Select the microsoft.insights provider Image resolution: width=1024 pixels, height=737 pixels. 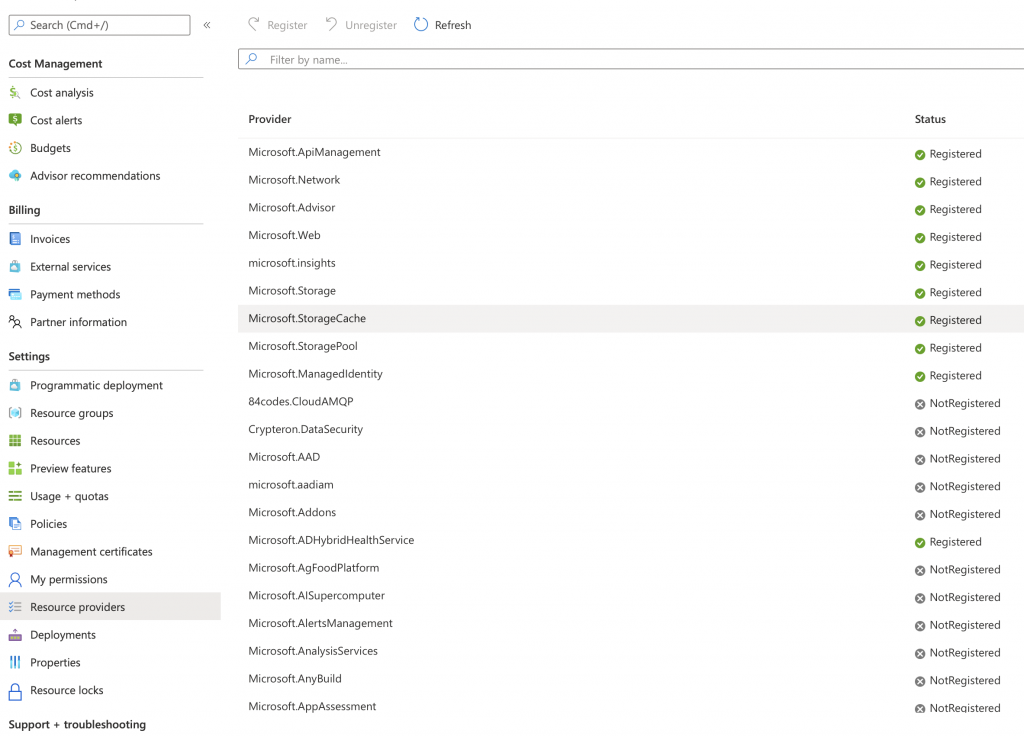tap(292, 263)
